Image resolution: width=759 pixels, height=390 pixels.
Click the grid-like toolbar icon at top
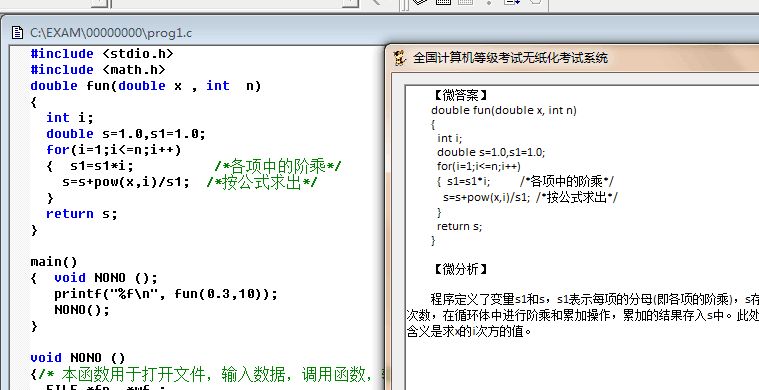443,2
